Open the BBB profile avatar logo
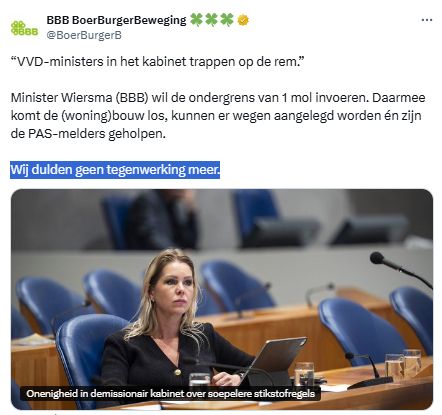This screenshot has height=415, width=442. (24, 28)
